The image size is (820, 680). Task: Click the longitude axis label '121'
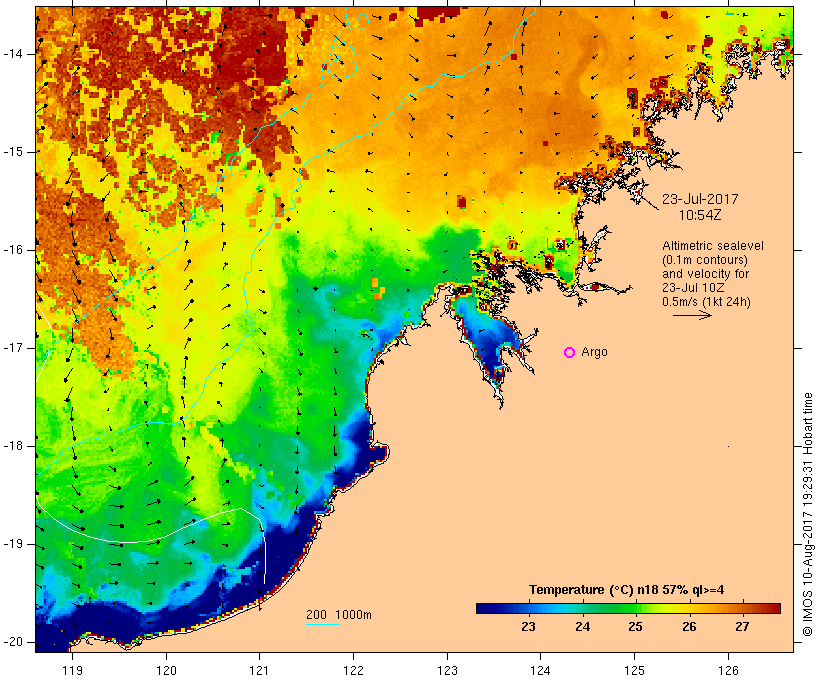[x=260, y=671]
